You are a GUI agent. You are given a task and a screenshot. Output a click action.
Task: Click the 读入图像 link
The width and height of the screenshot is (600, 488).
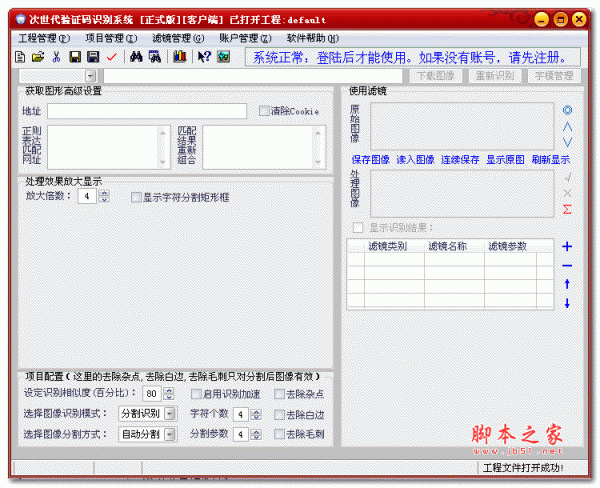pos(415,160)
